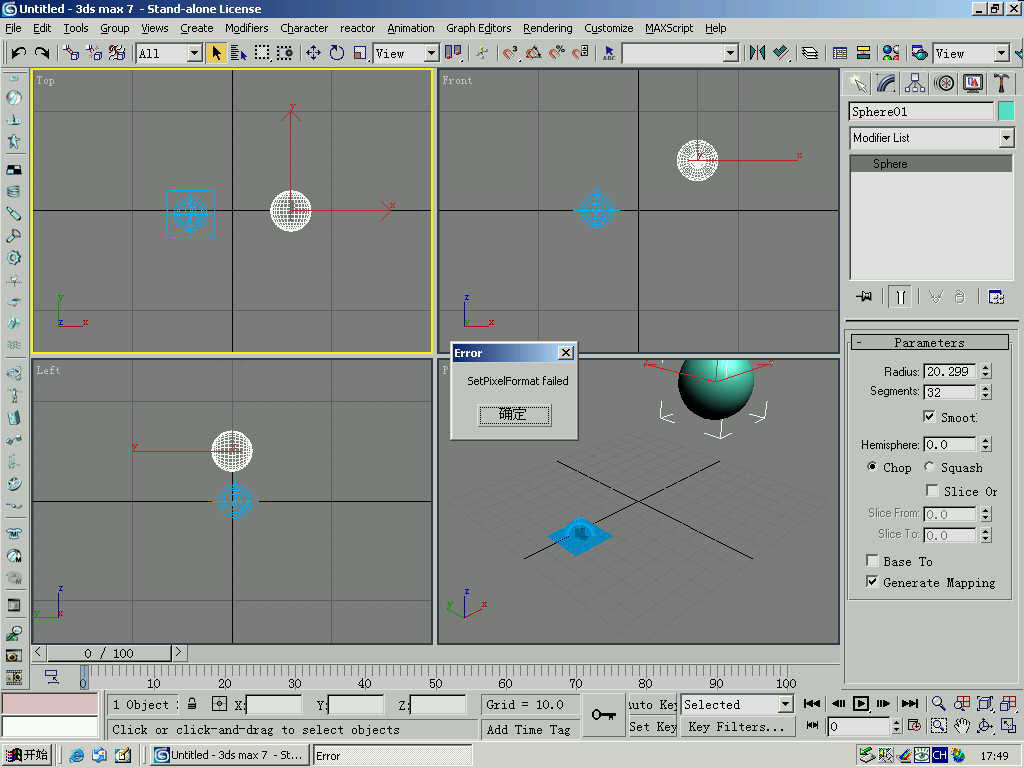
Task: Open the reactor menu
Action: pos(357,28)
